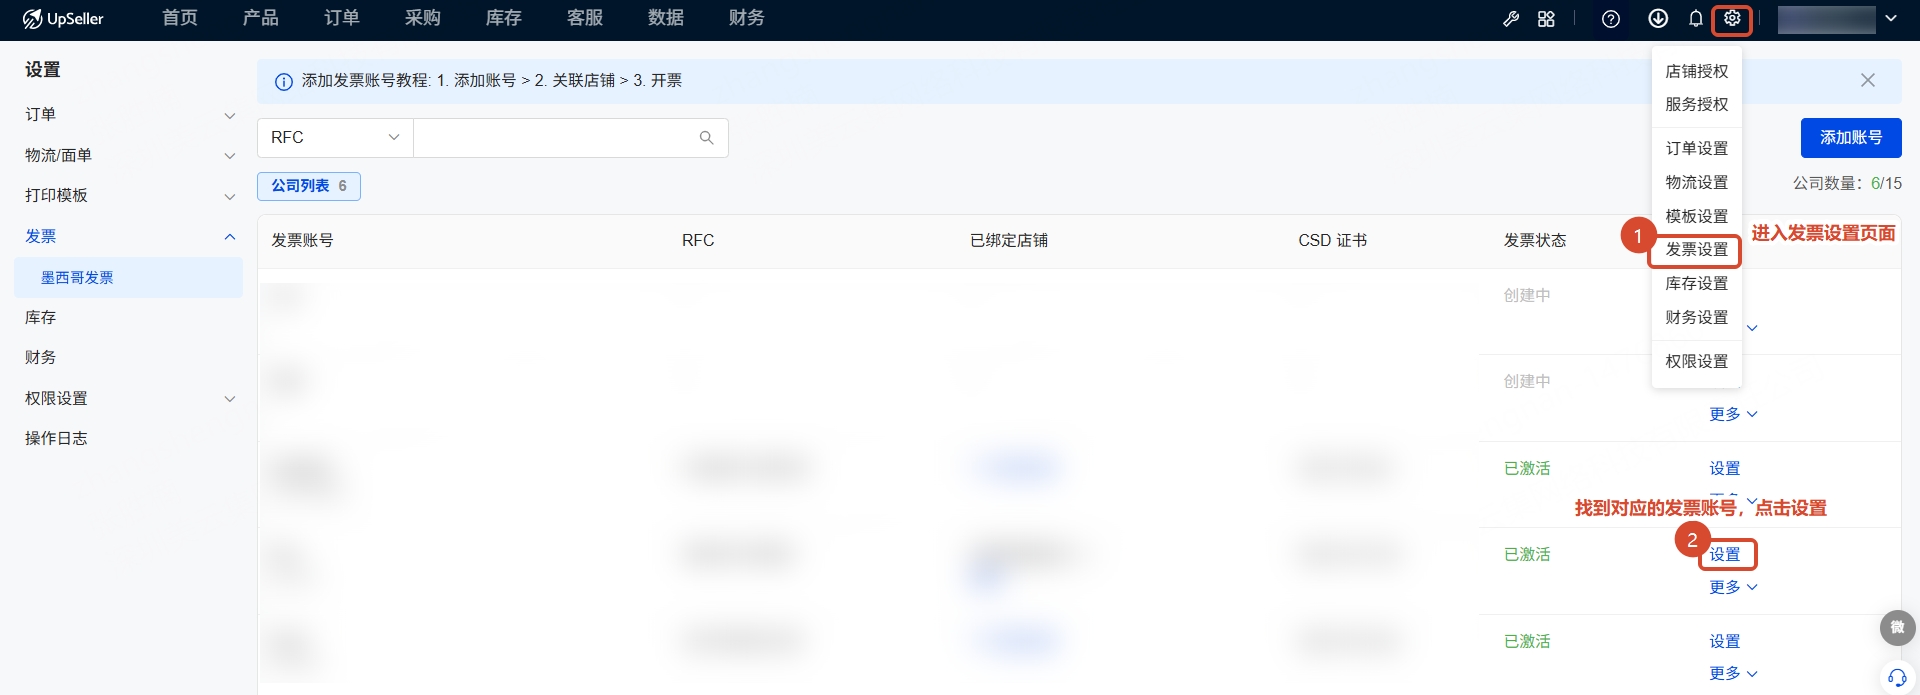Open 财务 in top navigation
The image size is (1920, 695).
tap(747, 18)
